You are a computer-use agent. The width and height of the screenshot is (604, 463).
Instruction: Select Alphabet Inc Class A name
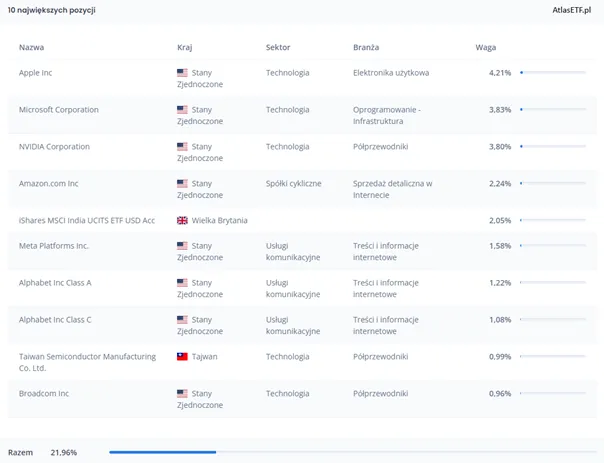pyautogui.click(x=55, y=283)
